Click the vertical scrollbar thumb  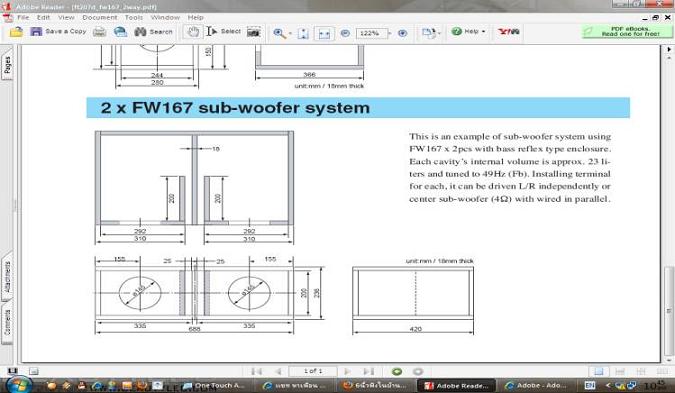pos(669,310)
